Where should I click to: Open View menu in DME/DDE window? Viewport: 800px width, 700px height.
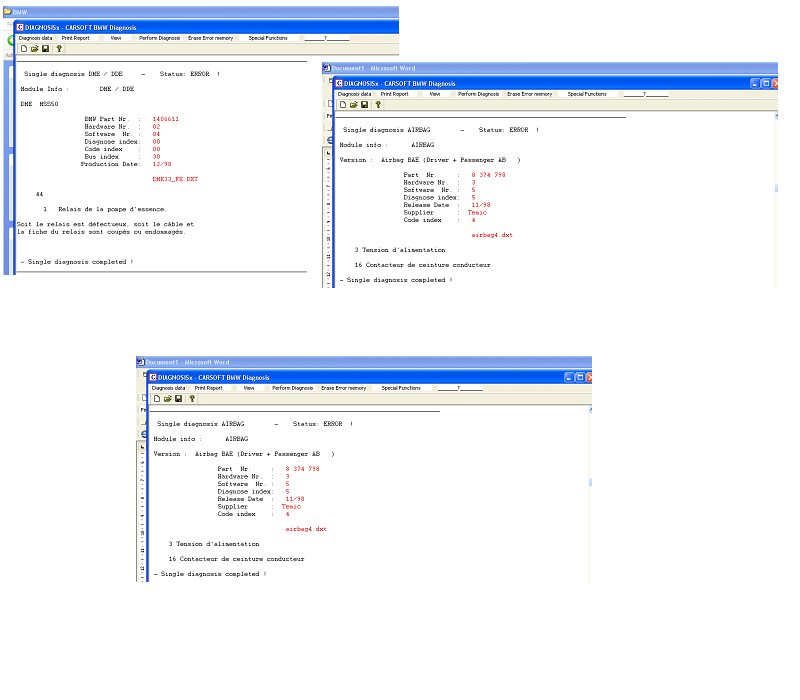click(116, 38)
